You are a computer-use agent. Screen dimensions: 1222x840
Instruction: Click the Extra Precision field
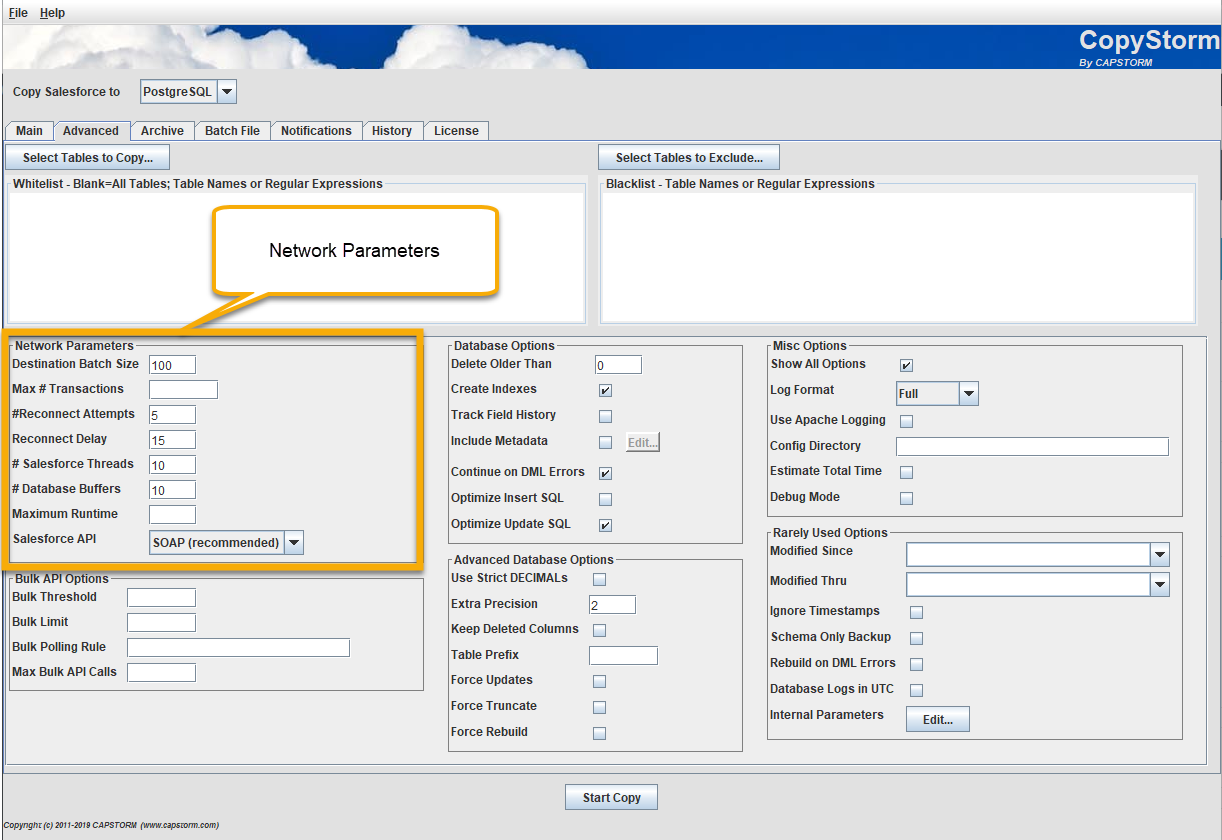tap(612, 605)
